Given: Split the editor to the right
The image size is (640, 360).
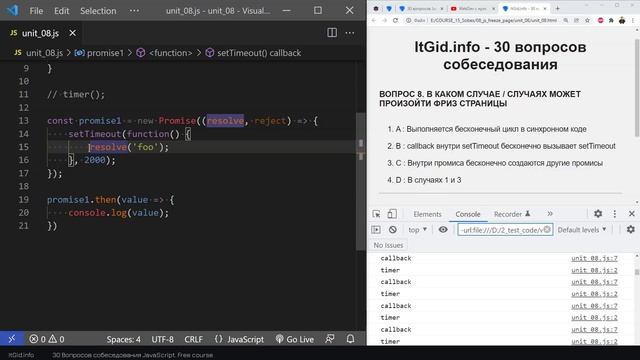Looking at the screenshot, I should (332, 33).
